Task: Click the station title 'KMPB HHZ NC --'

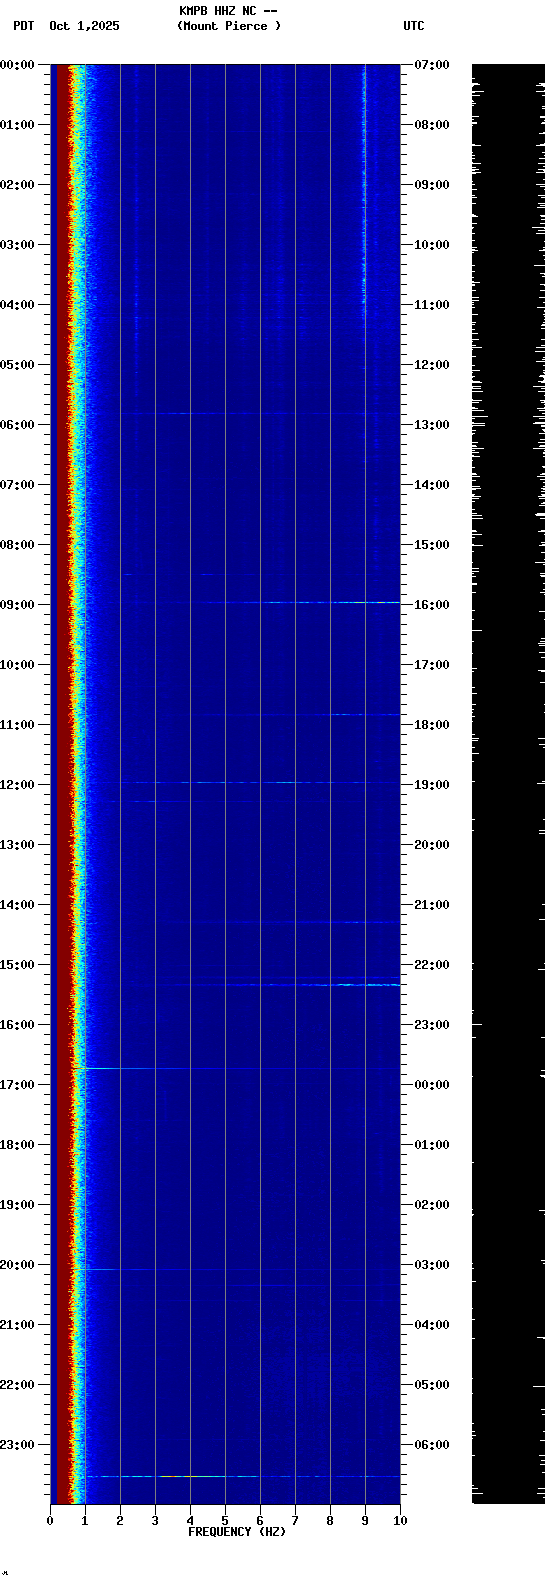Action: (228, 11)
